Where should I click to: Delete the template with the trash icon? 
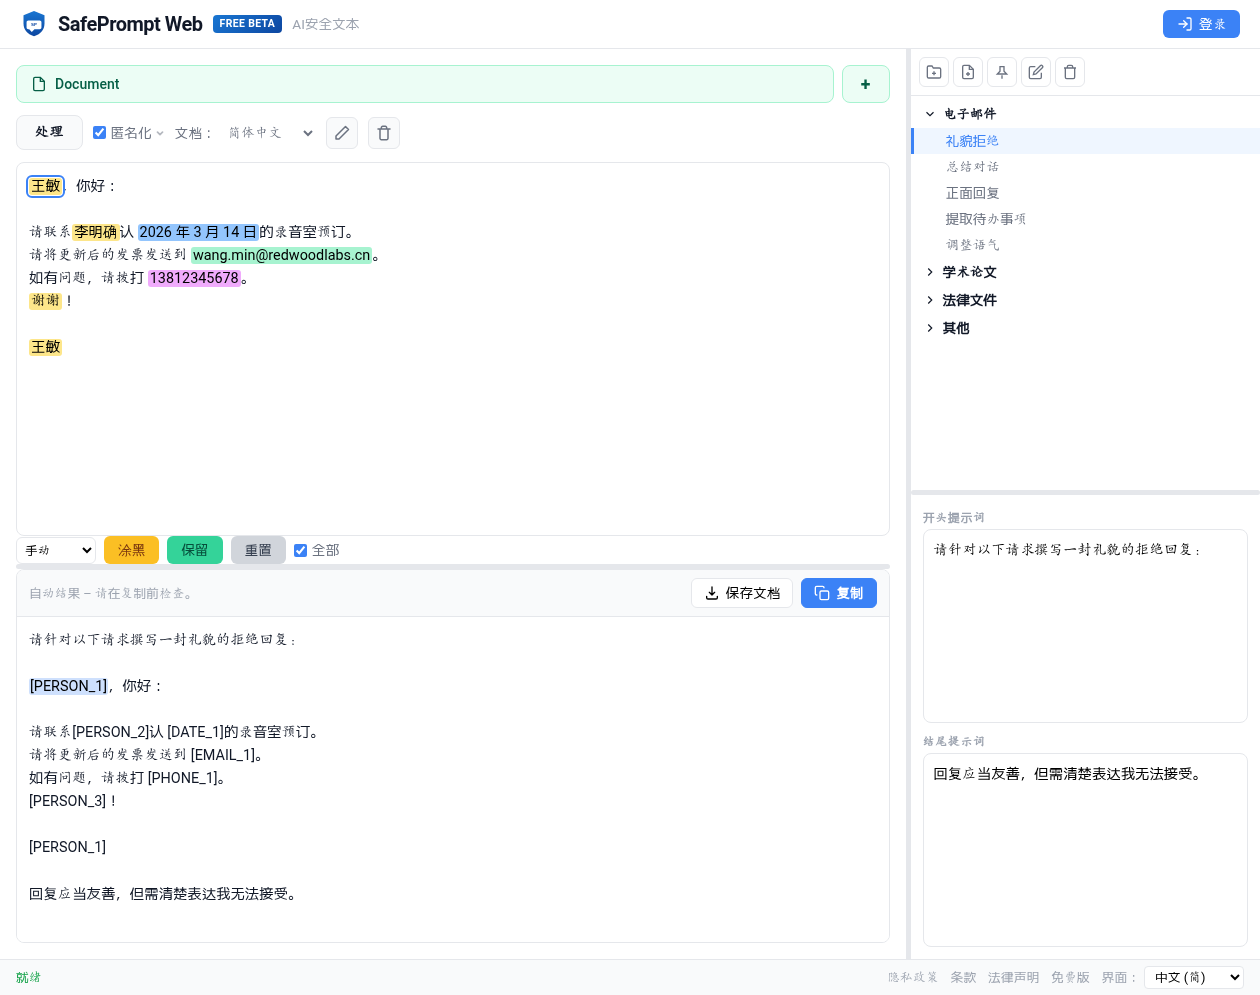1069,71
